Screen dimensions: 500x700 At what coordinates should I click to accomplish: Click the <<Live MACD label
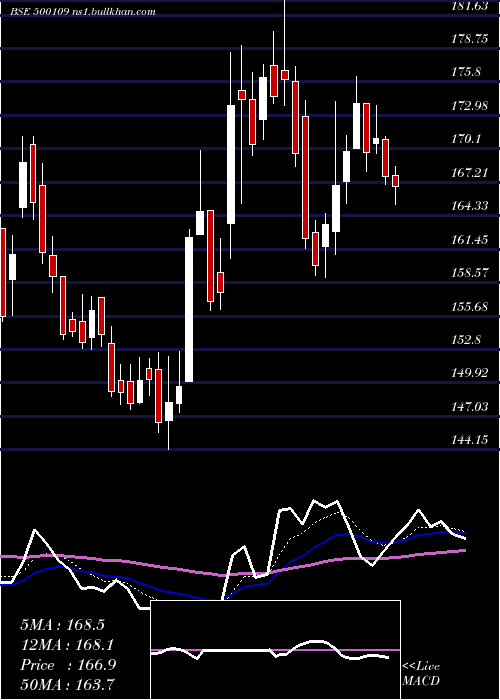point(421,673)
